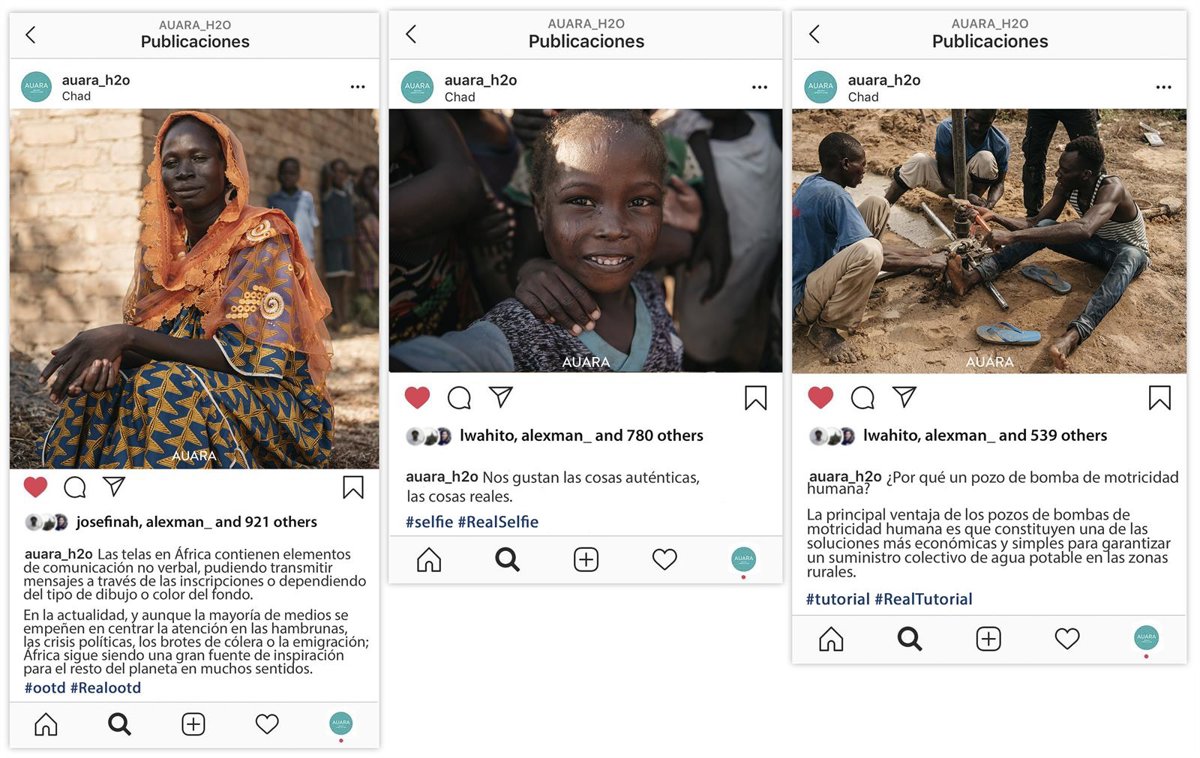Toggle the heart on the smiling child post
Image resolution: width=1200 pixels, height=758 pixels.
click(417, 398)
